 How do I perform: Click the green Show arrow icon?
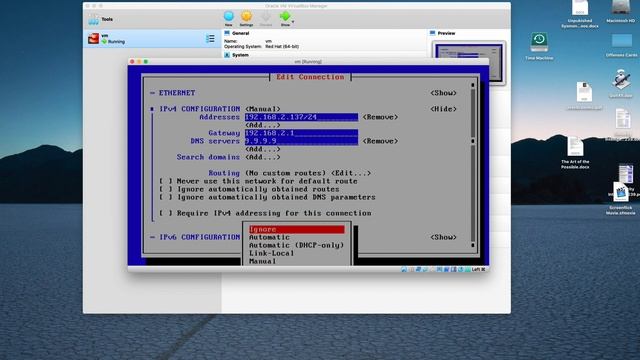[x=285, y=16]
